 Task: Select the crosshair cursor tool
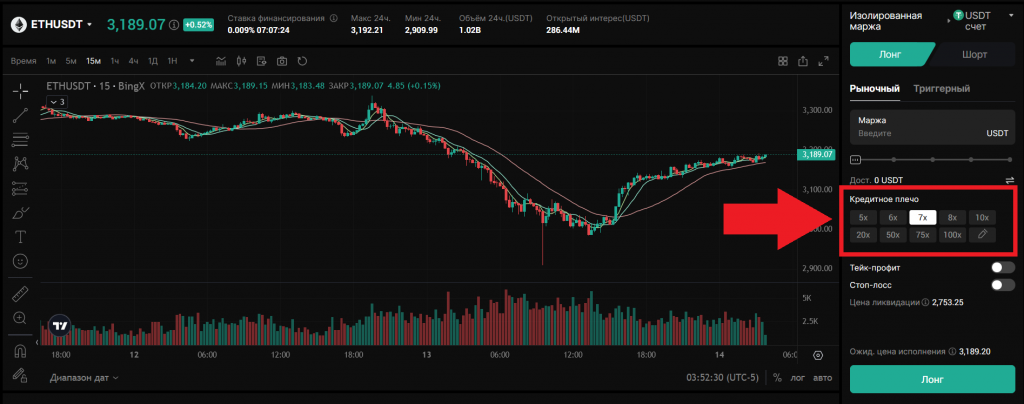click(x=20, y=91)
